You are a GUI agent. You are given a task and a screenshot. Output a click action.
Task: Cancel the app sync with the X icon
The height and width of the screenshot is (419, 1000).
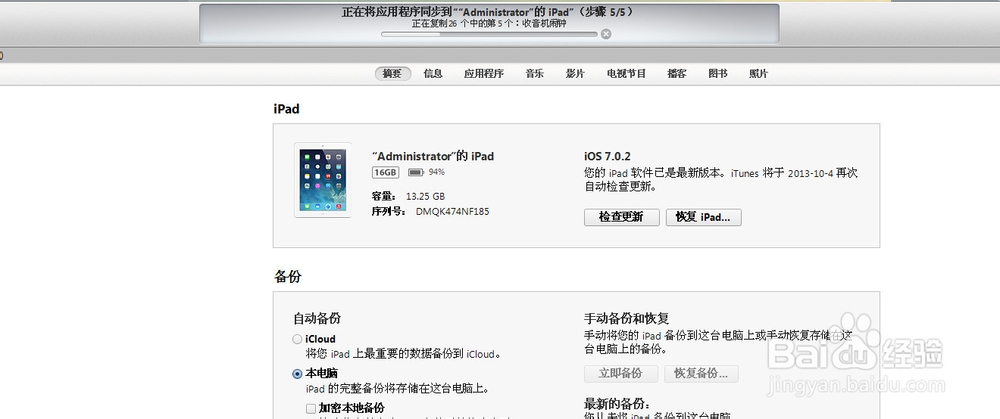tap(606, 34)
